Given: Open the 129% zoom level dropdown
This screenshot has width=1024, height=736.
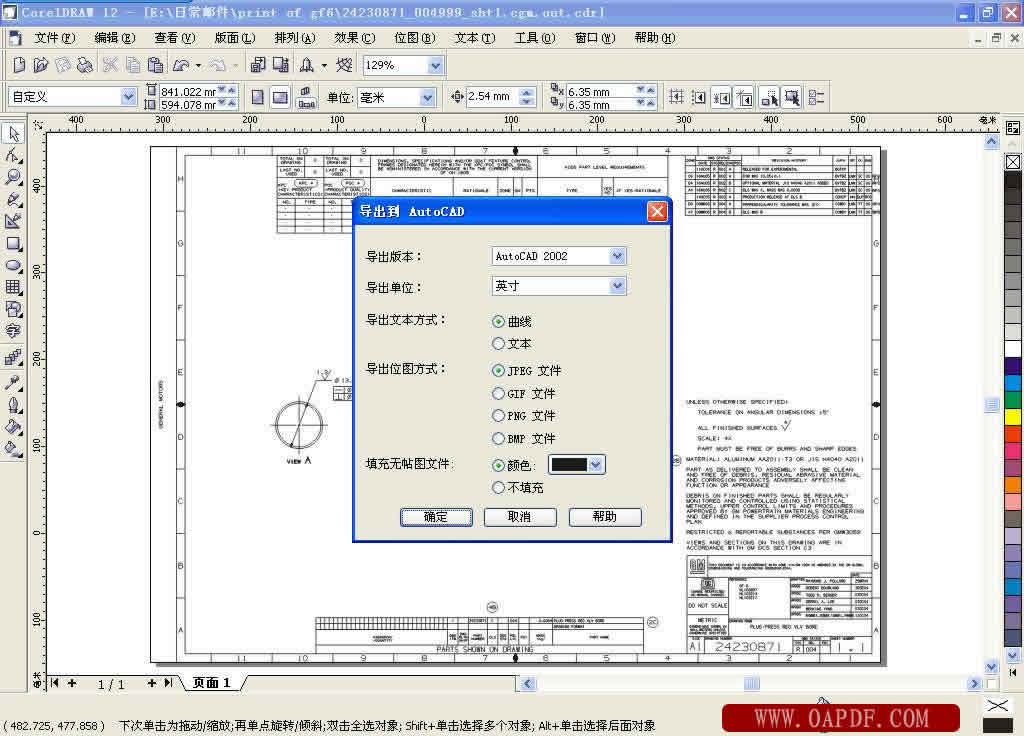Looking at the screenshot, I should coord(436,65).
